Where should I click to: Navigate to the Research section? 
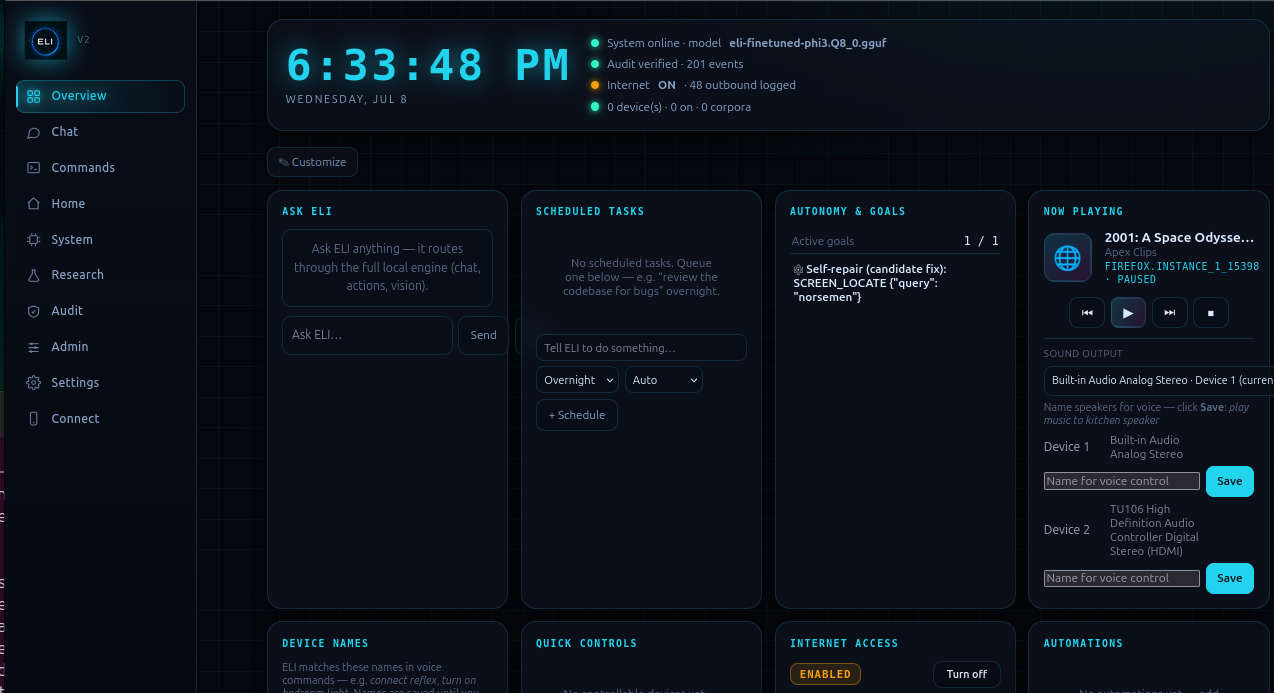click(100, 275)
